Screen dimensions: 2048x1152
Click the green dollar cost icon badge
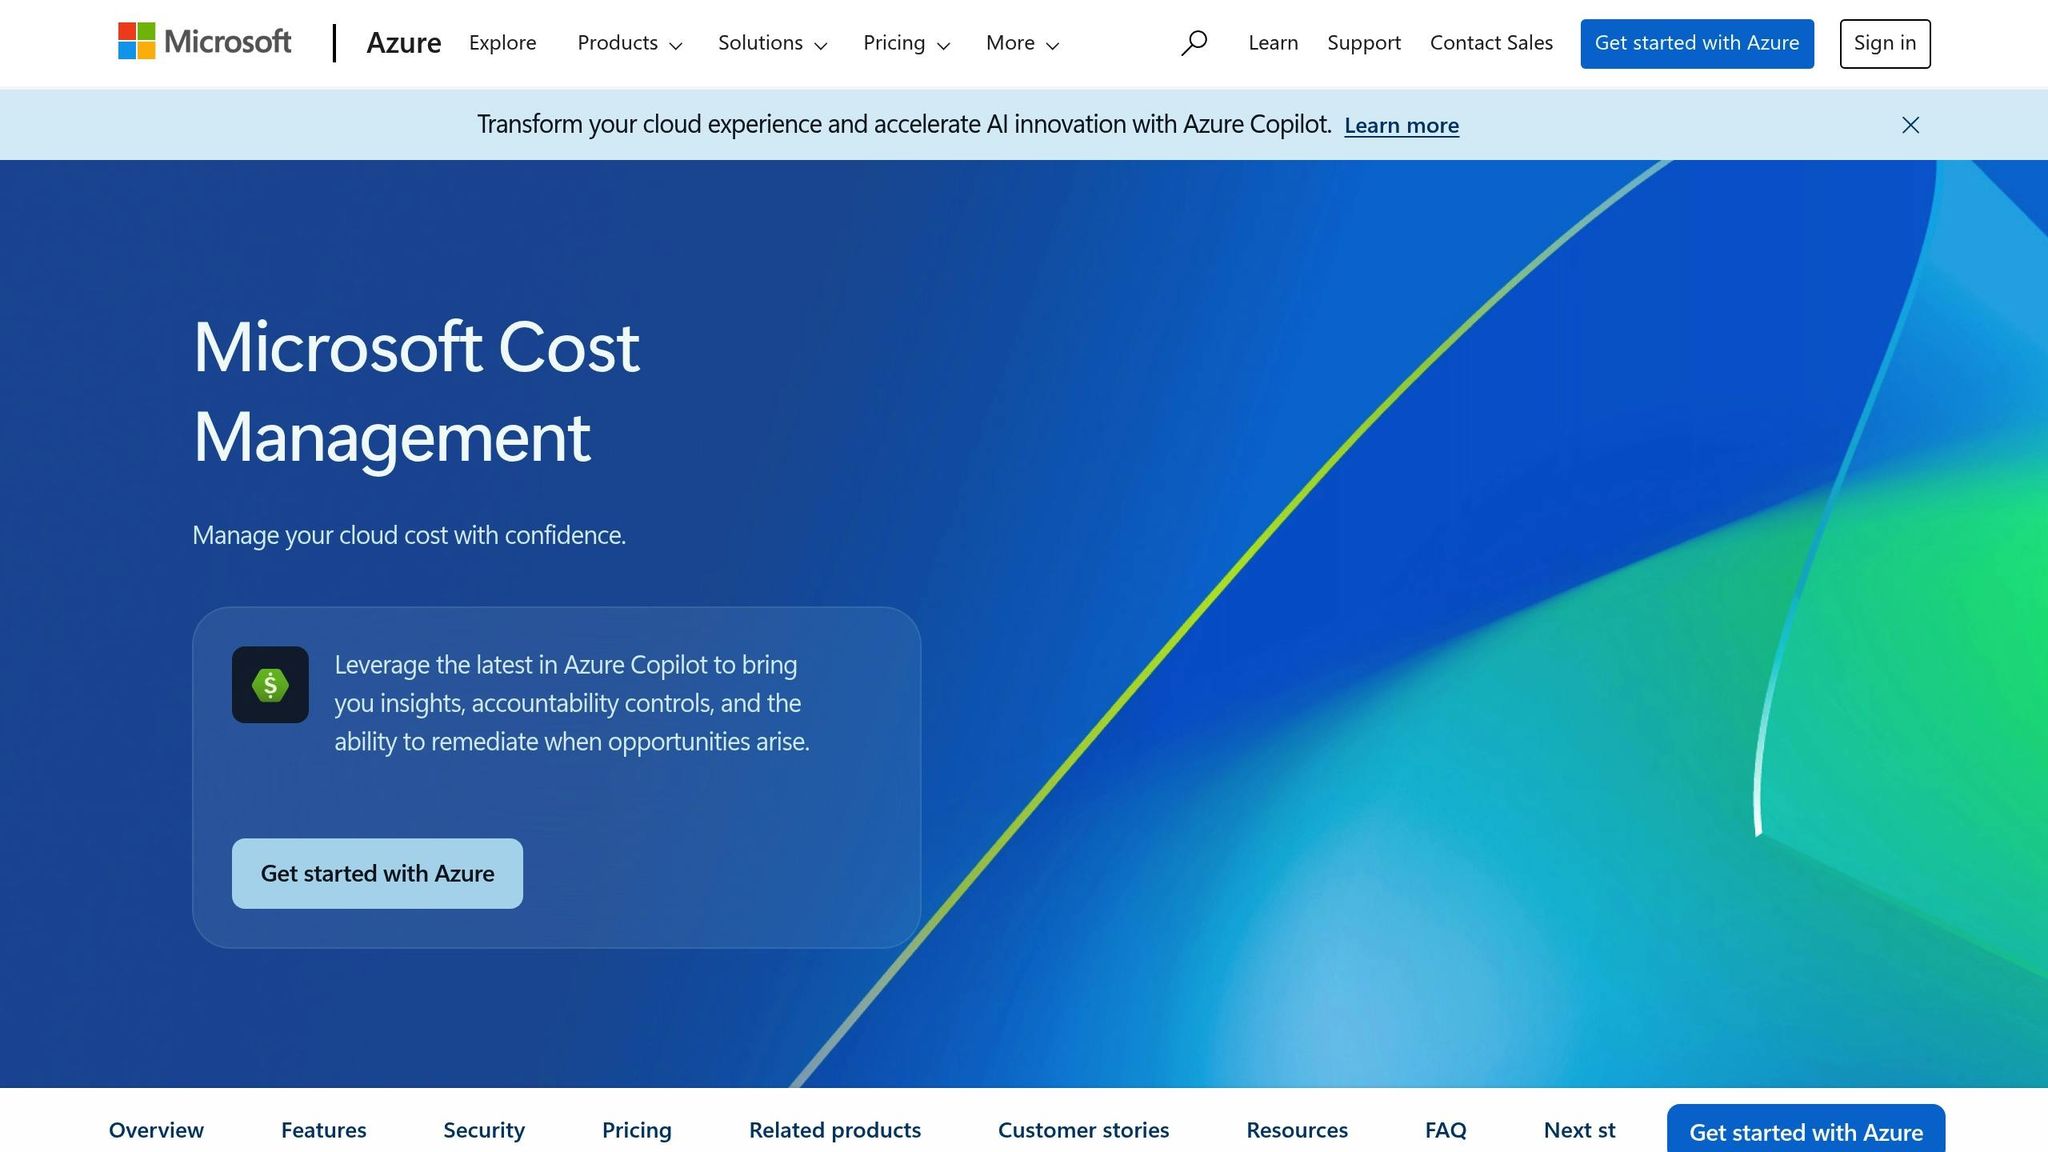pos(270,685)
